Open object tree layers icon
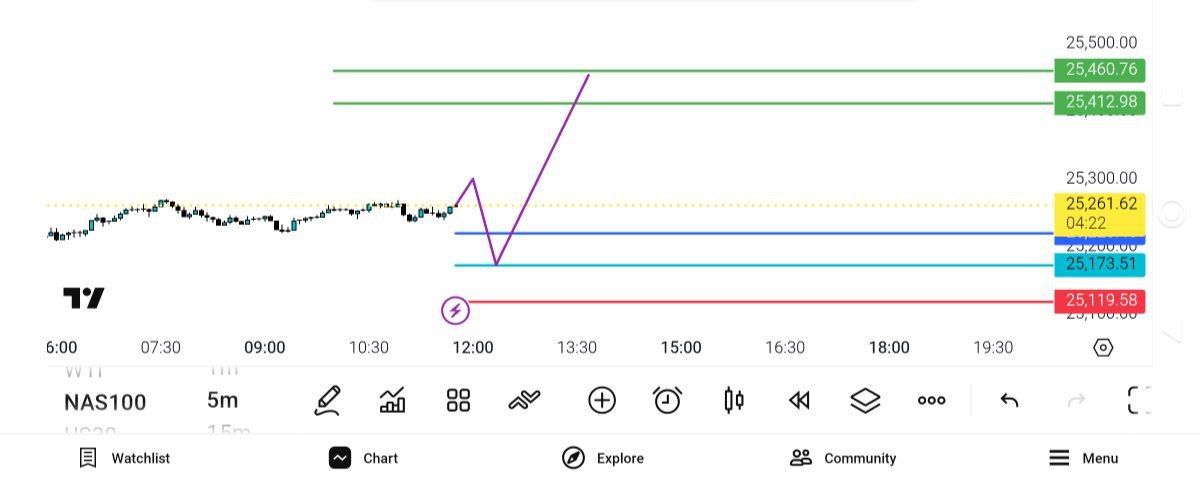Viewport: 1200px width, 483px height. coord(865,401)
